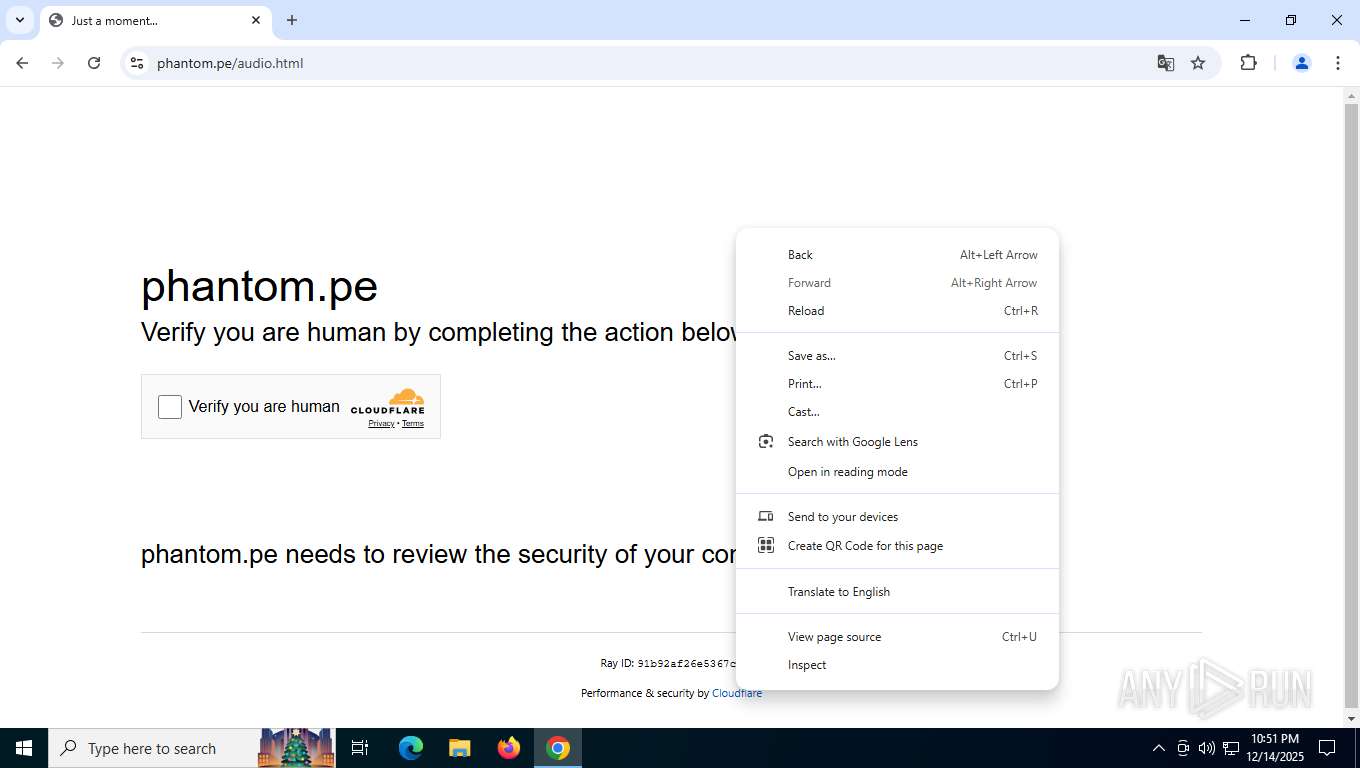Click the address bar URL phantom.pe/audio.html
The width and height of the screenshot is (1360, 768).
230,63
